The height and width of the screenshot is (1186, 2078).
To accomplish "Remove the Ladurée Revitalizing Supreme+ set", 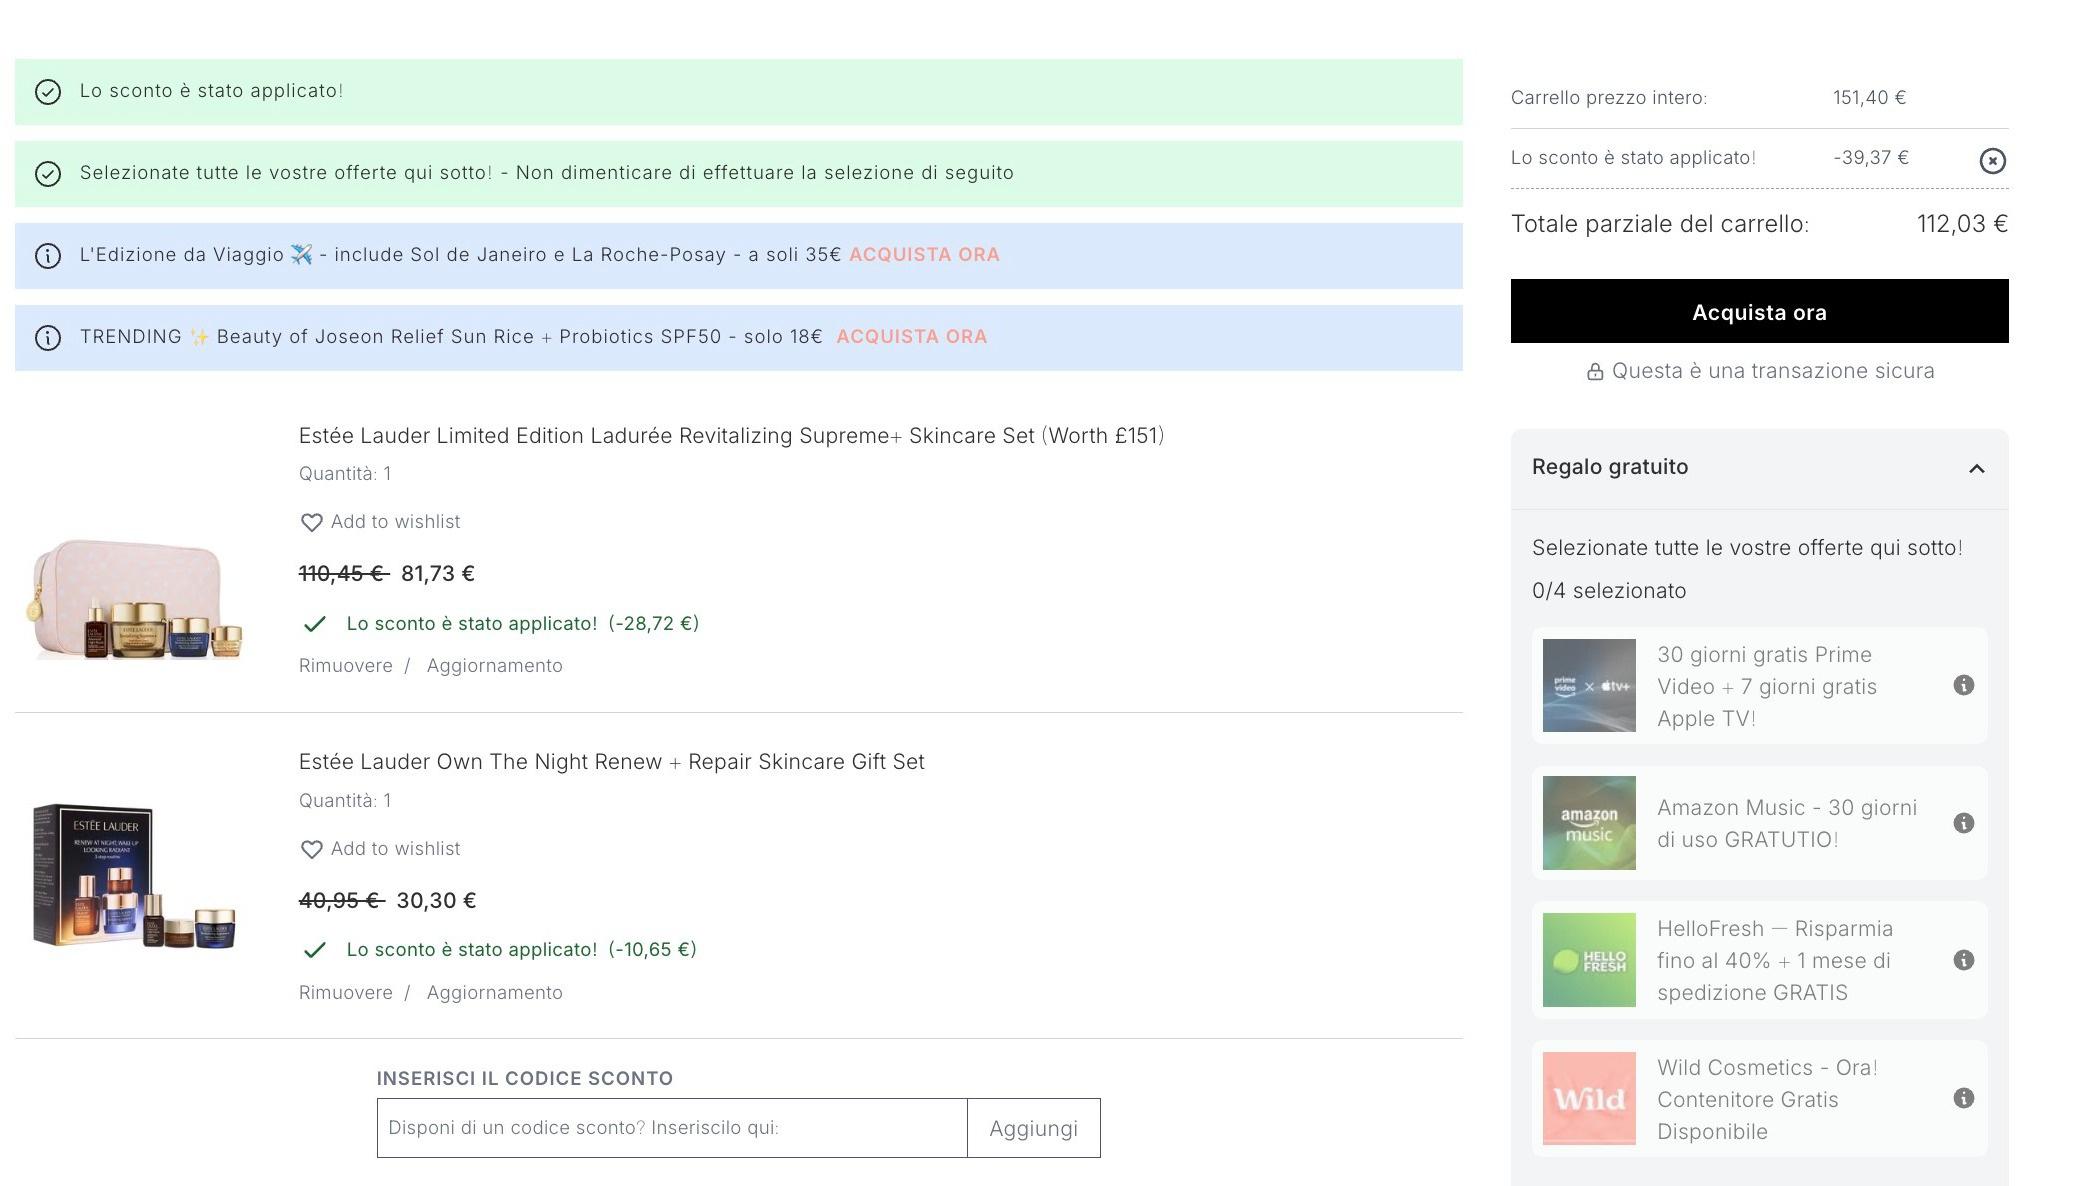I will (345, 666).
